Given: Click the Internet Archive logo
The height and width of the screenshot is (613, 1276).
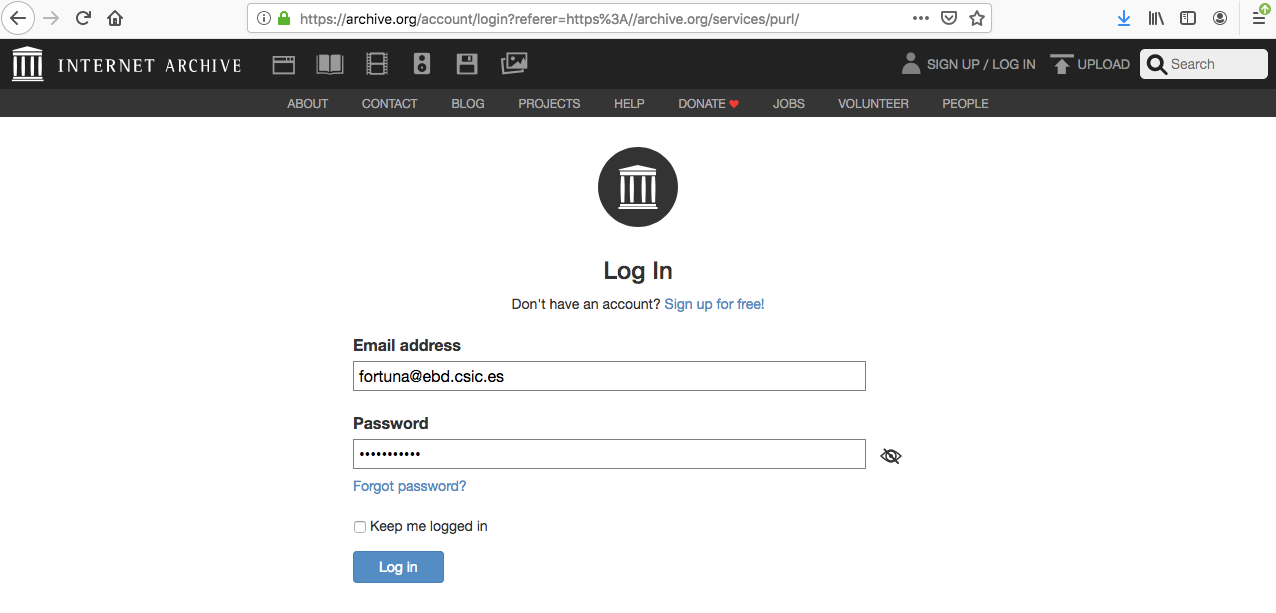Looking at the screenshot, I should tap(127, 65).
